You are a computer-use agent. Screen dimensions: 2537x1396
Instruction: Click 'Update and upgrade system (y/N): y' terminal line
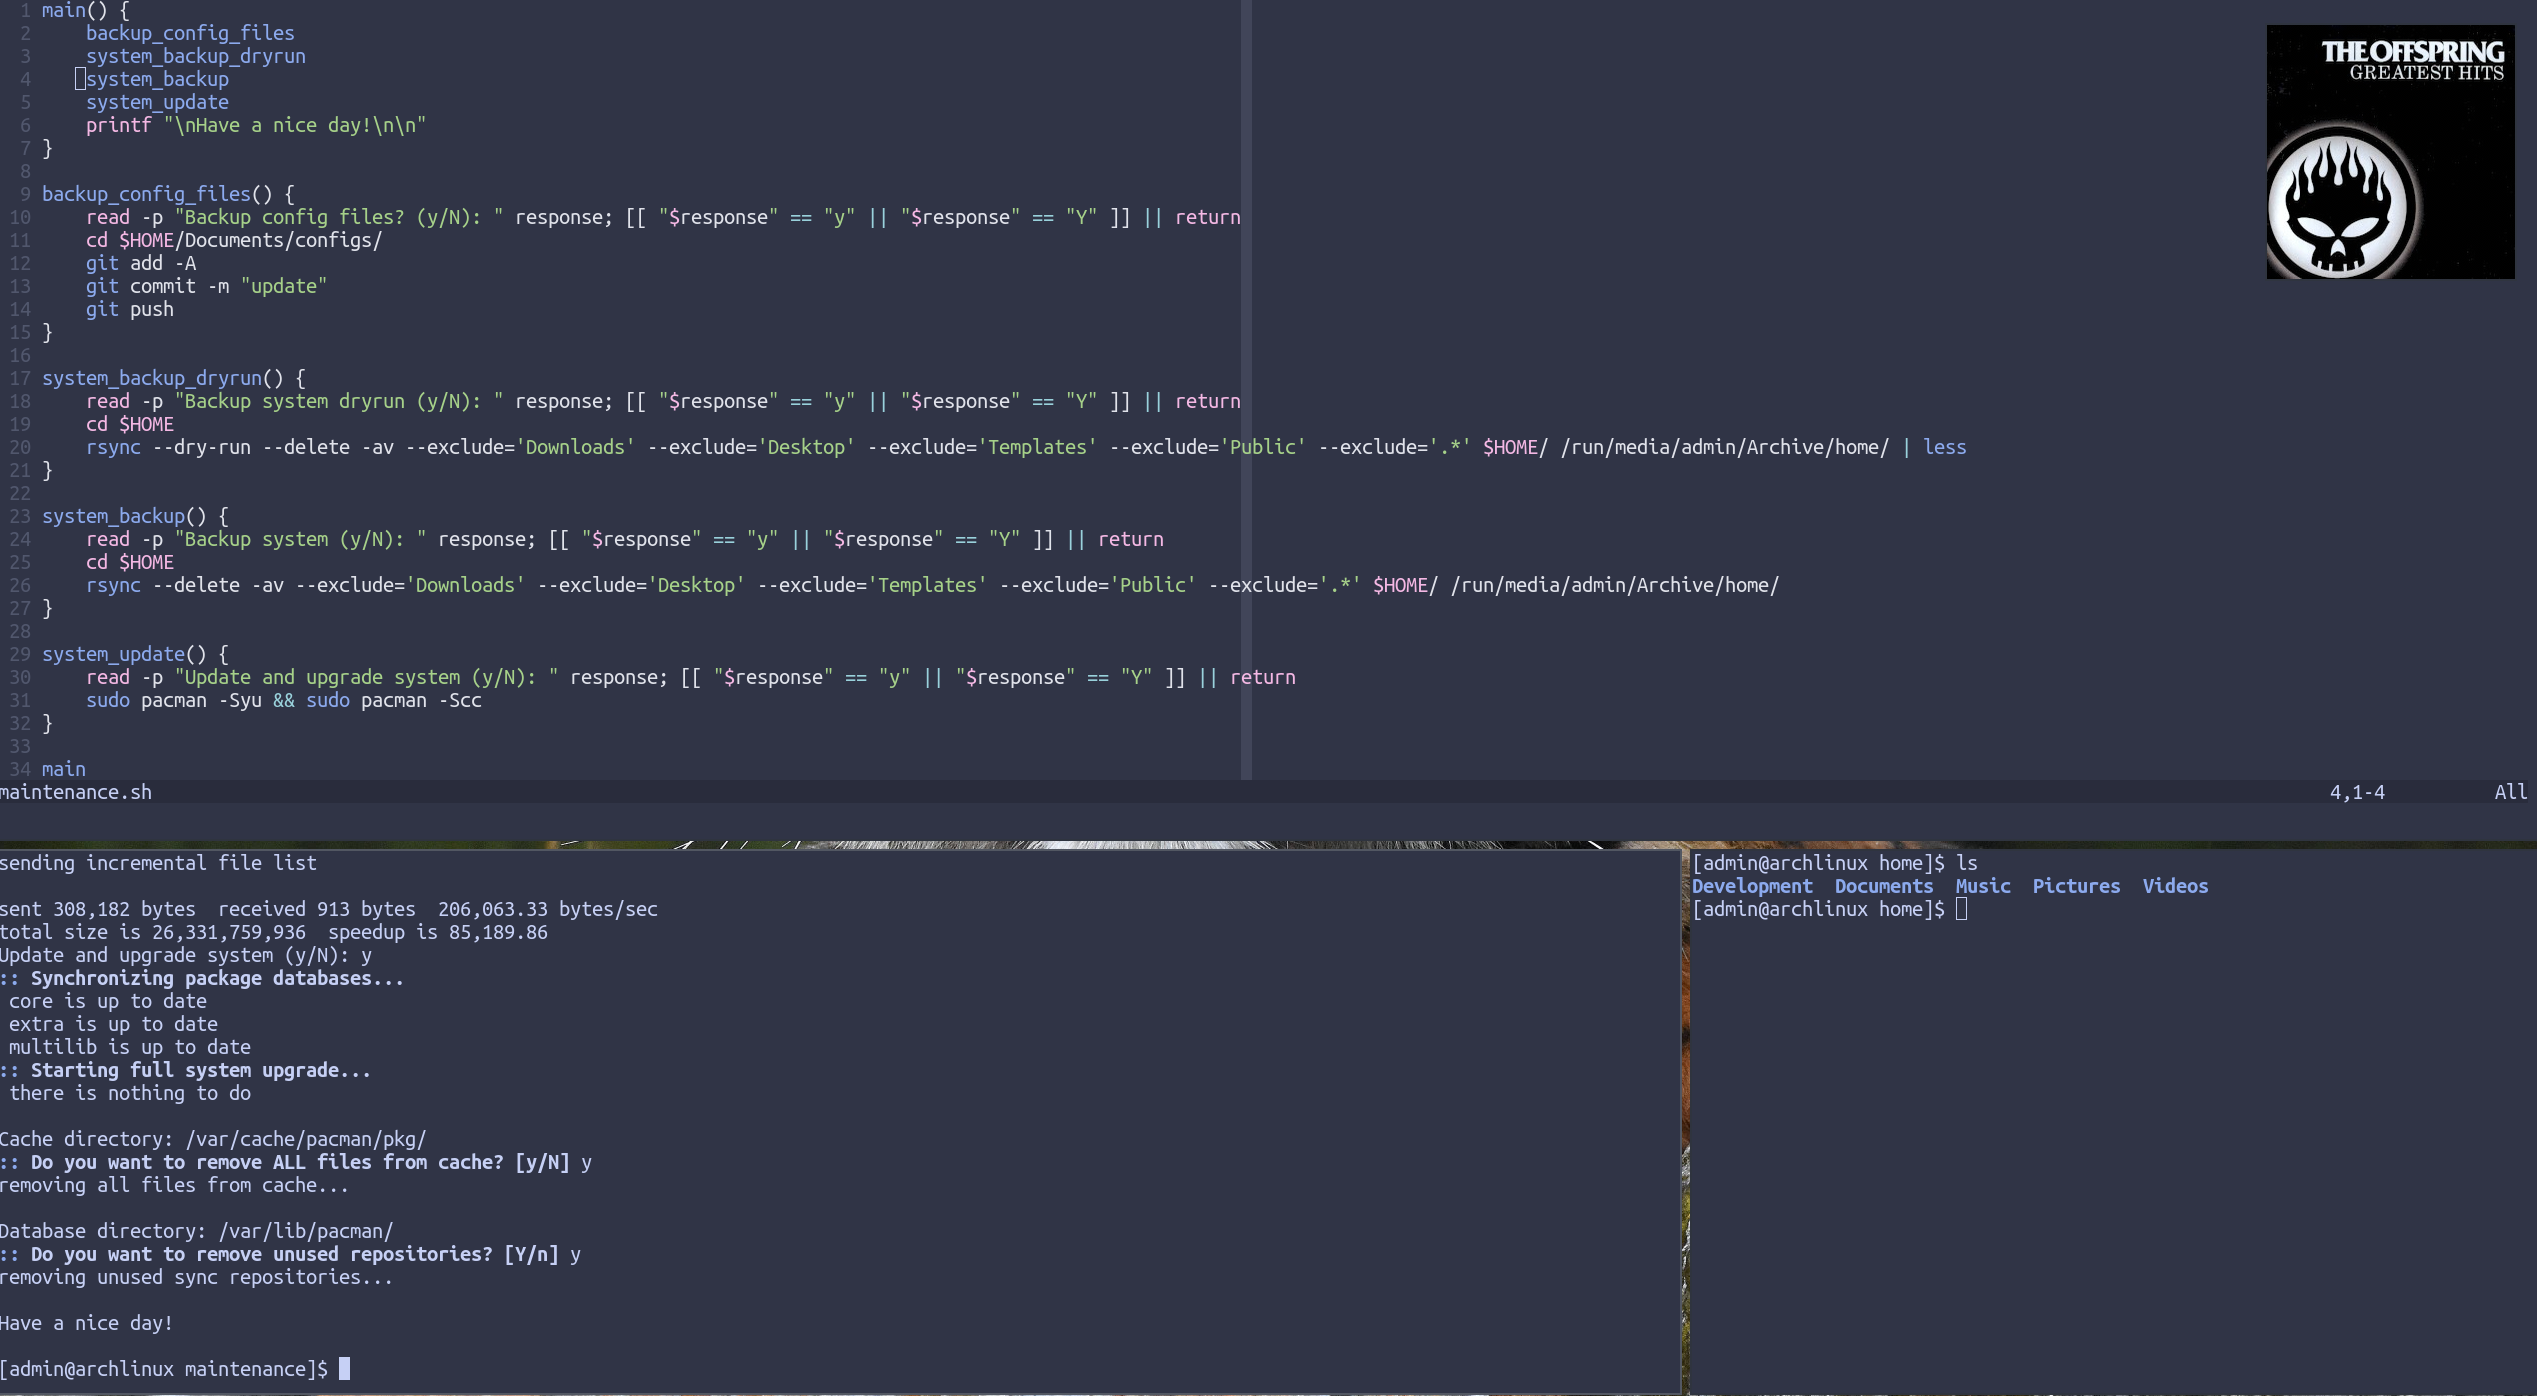coord(186,955)
